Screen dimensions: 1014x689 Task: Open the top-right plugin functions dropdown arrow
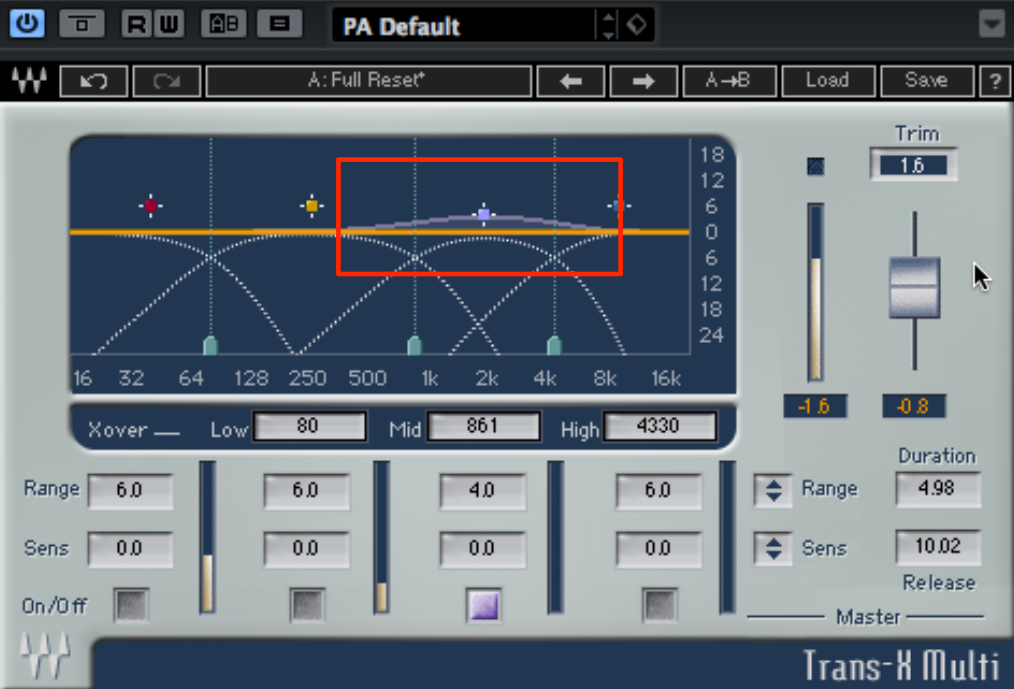991,25
